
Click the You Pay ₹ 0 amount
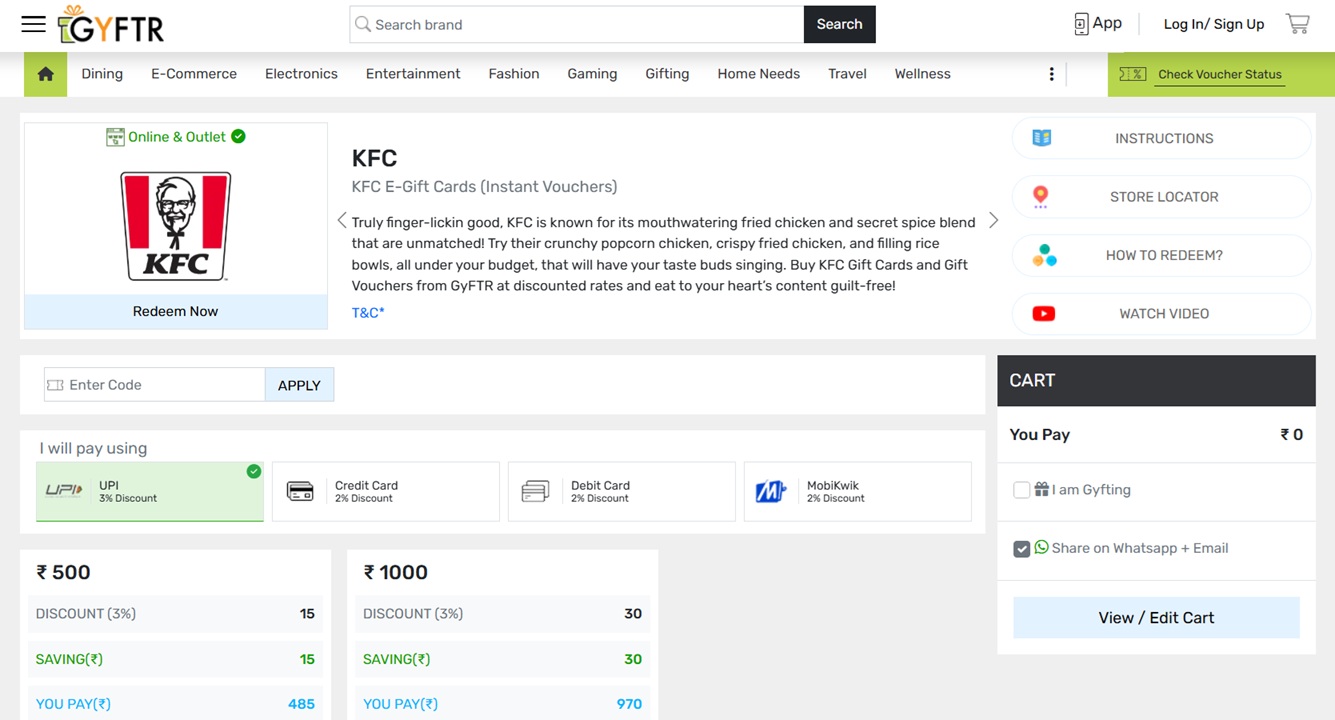tap(1291, 435)
